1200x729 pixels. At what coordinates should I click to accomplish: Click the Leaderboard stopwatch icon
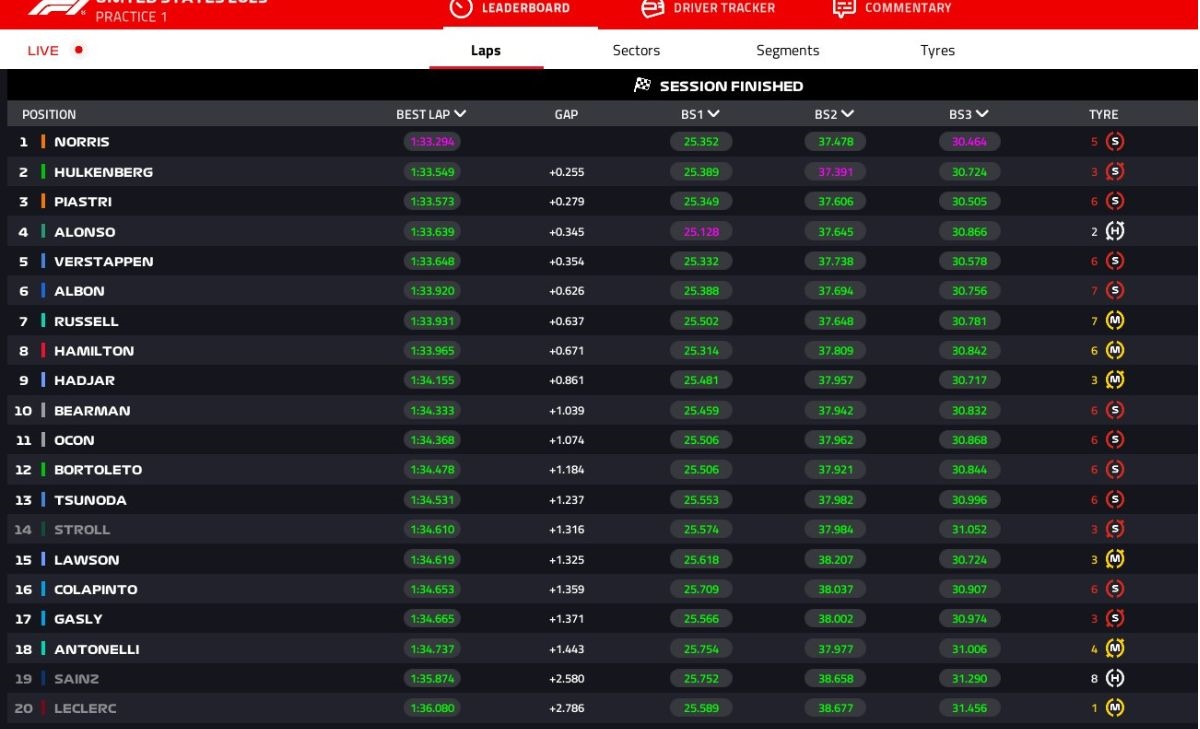460,8
